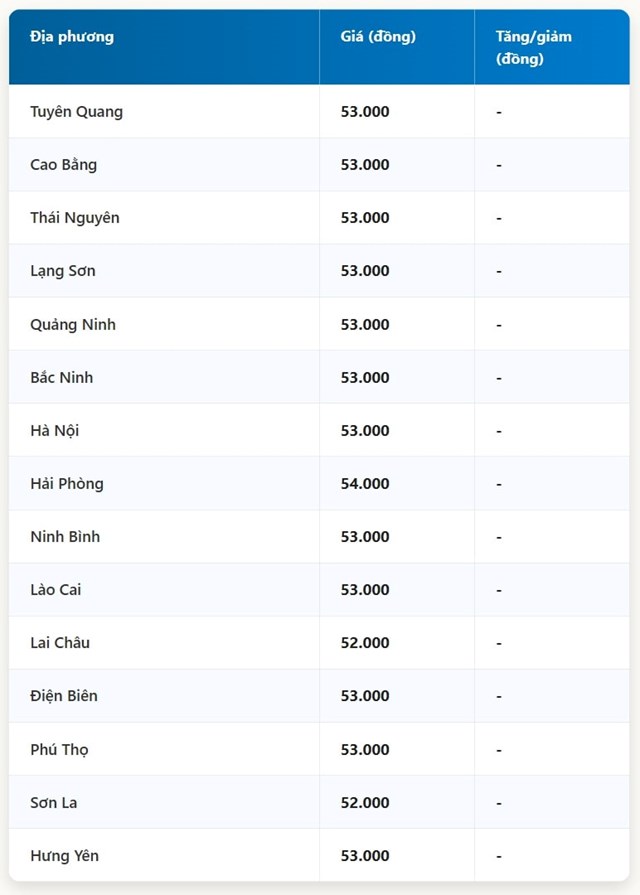Select the Sơn La row label
Image resolution: width=640 pixels, height=895 pixels.
54,803
